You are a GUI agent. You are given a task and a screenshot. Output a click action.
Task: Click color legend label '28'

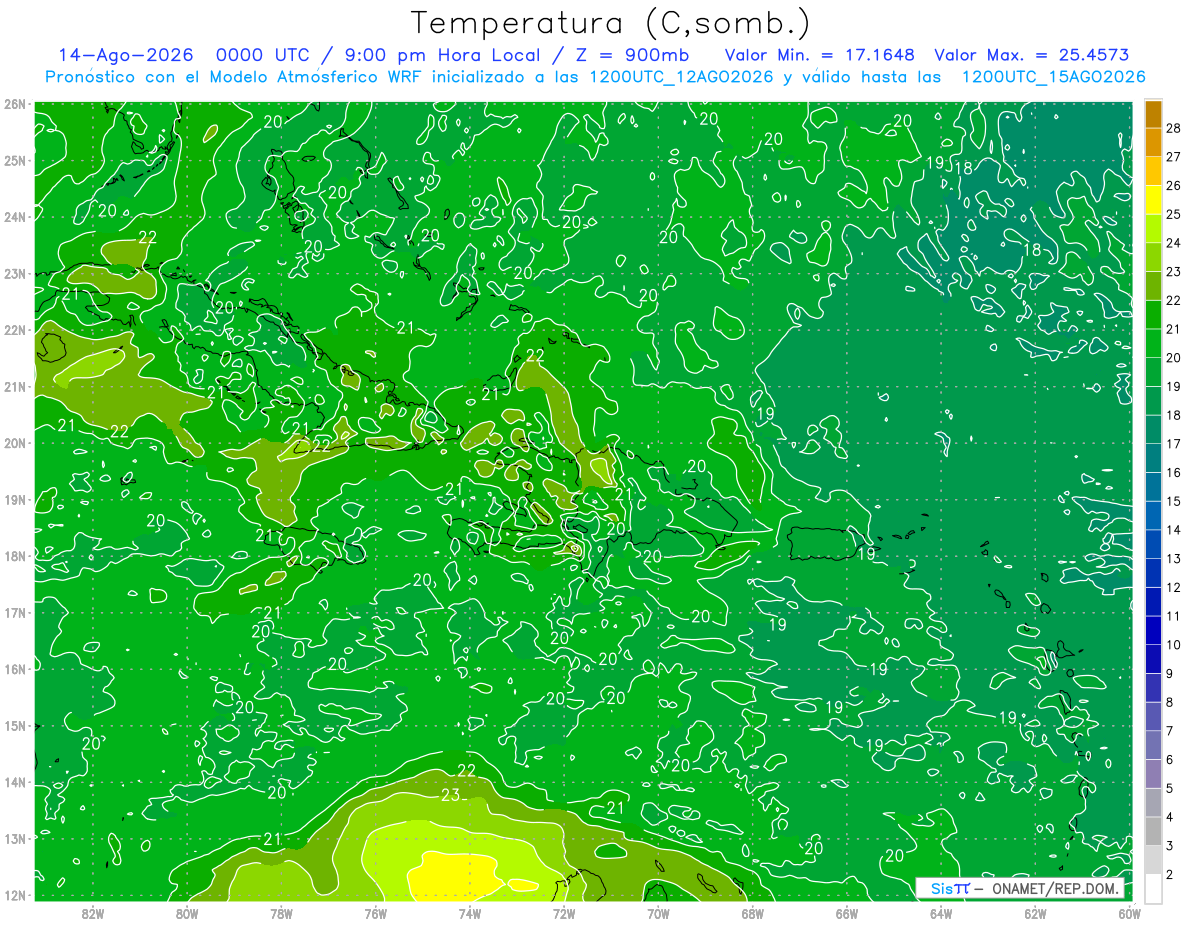pos(1174,128)
